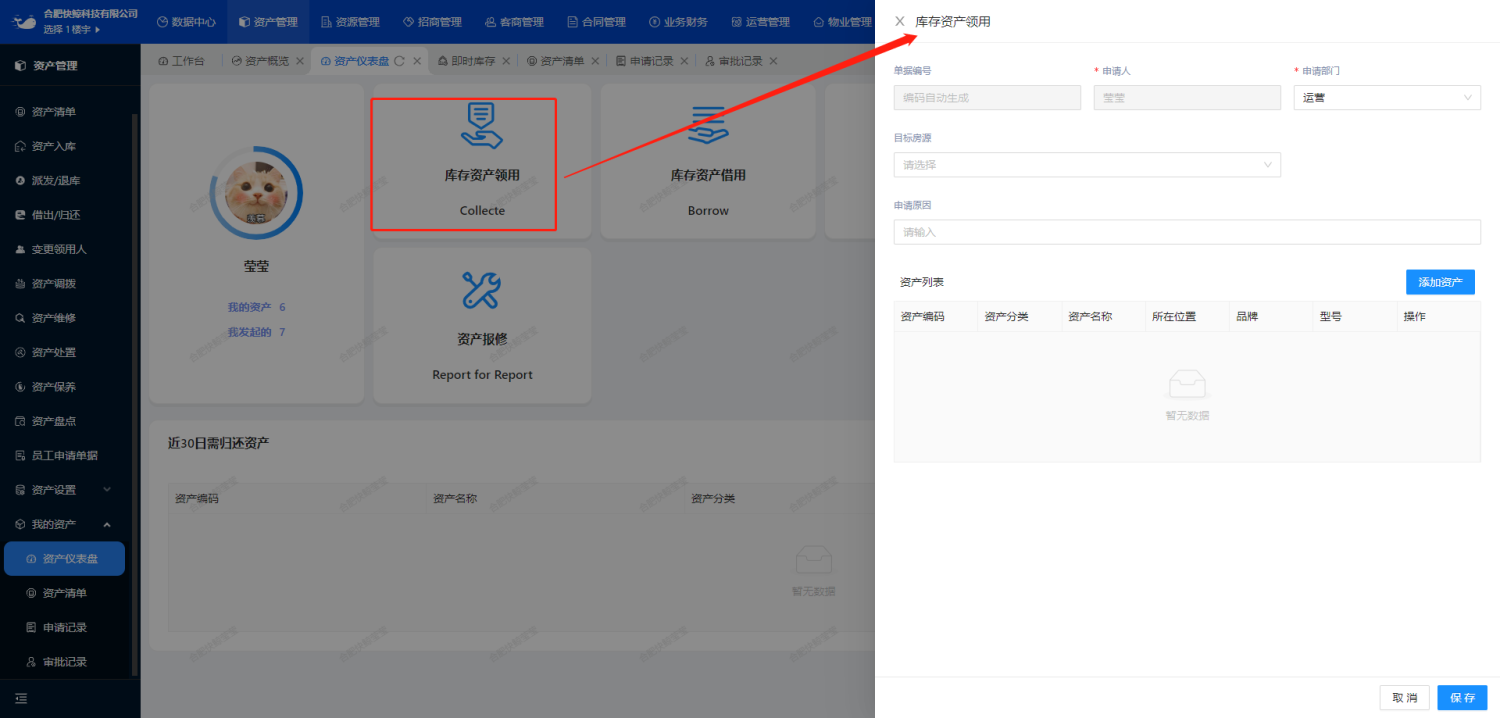Close the 资产清单 tab in the tab bar
Screen dimensions: 1500x718
tap(594, 61)
